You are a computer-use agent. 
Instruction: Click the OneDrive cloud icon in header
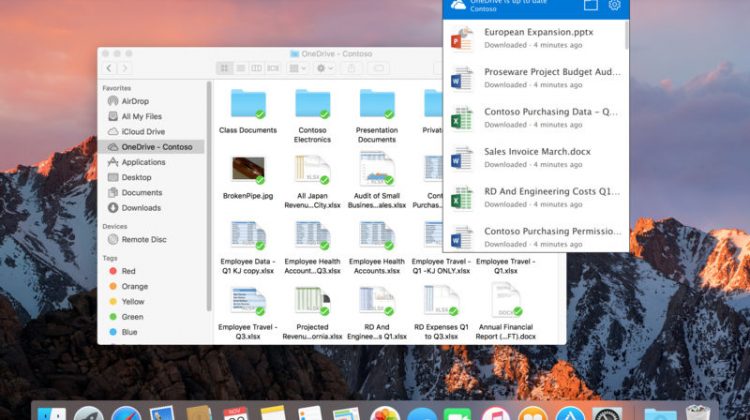[x=458, y=5]
